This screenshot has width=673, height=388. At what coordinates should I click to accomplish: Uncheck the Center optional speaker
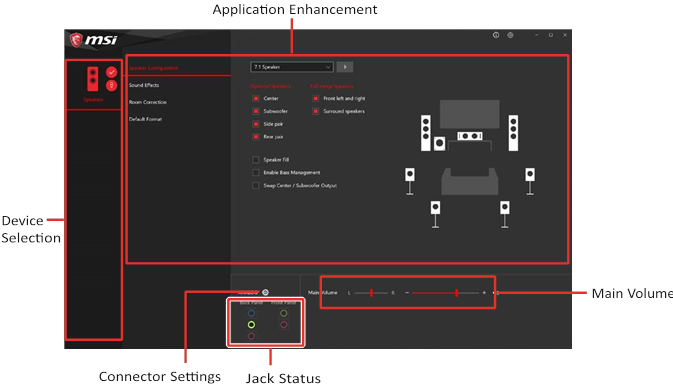256,98
